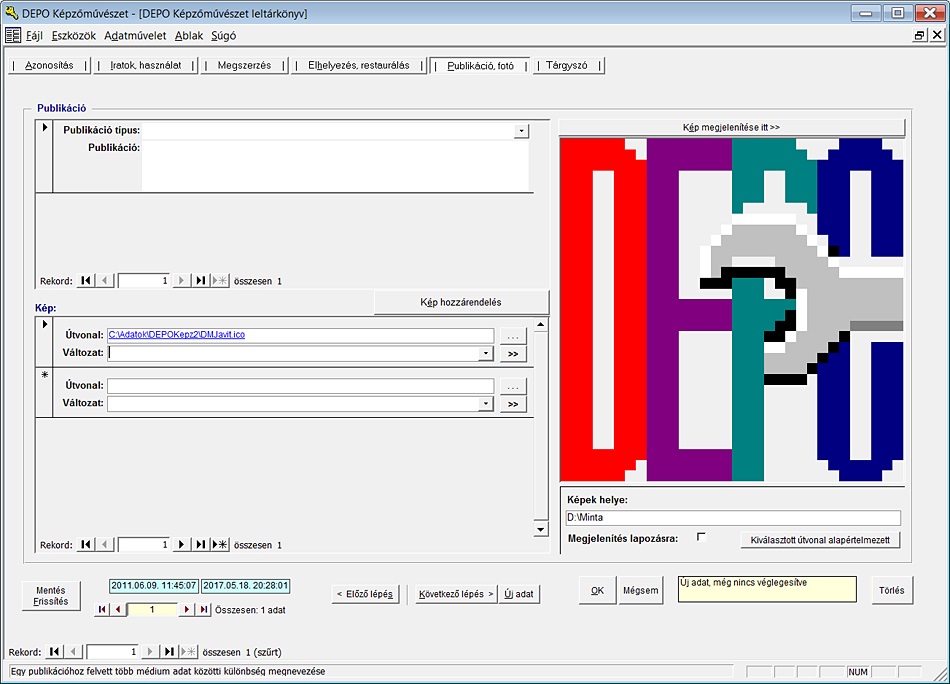Click the form icon left of Fájl menu
Screen dimensions: 950x684
point(13,35)
